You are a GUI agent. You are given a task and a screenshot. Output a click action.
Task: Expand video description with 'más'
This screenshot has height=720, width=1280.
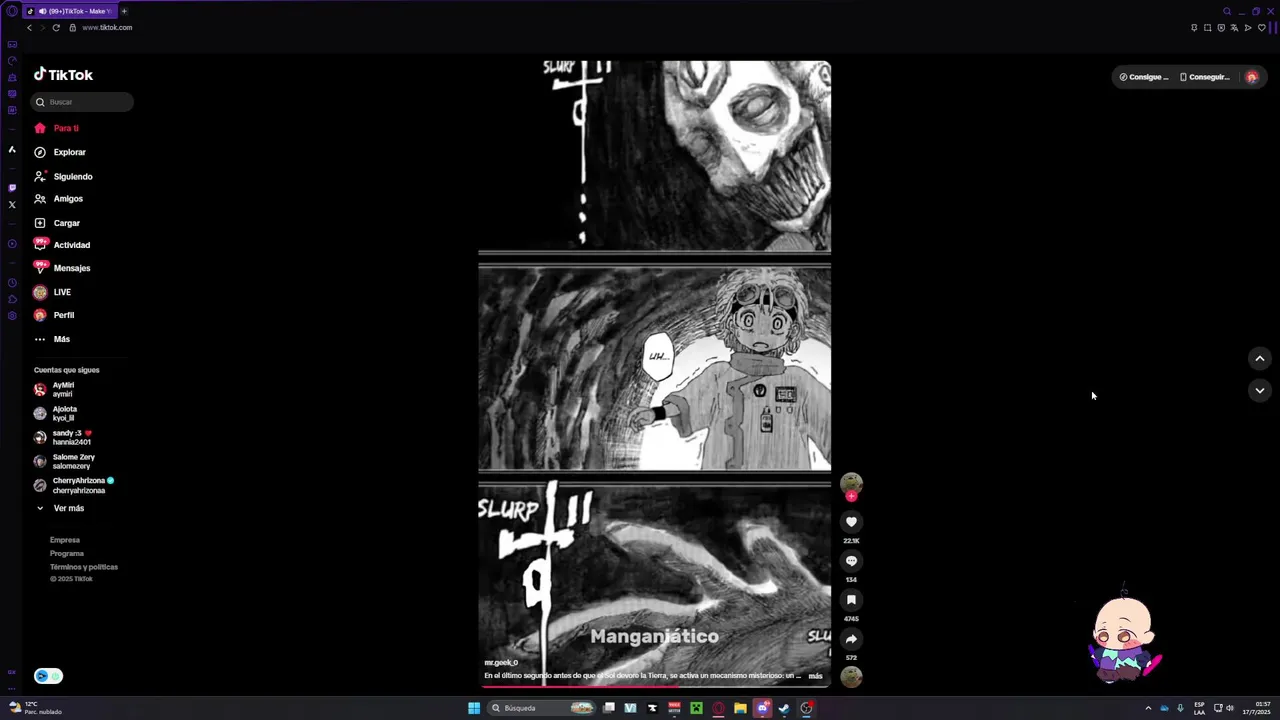(x=815, y=676)
